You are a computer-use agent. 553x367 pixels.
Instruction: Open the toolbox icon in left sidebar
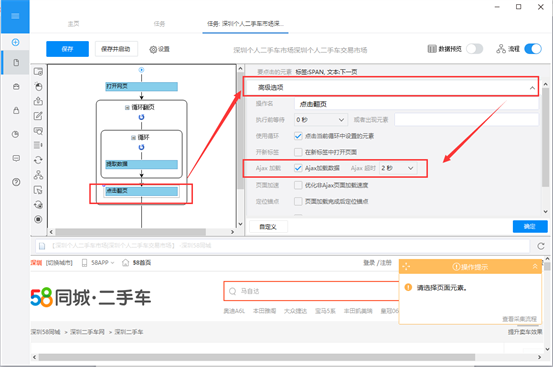16,86
